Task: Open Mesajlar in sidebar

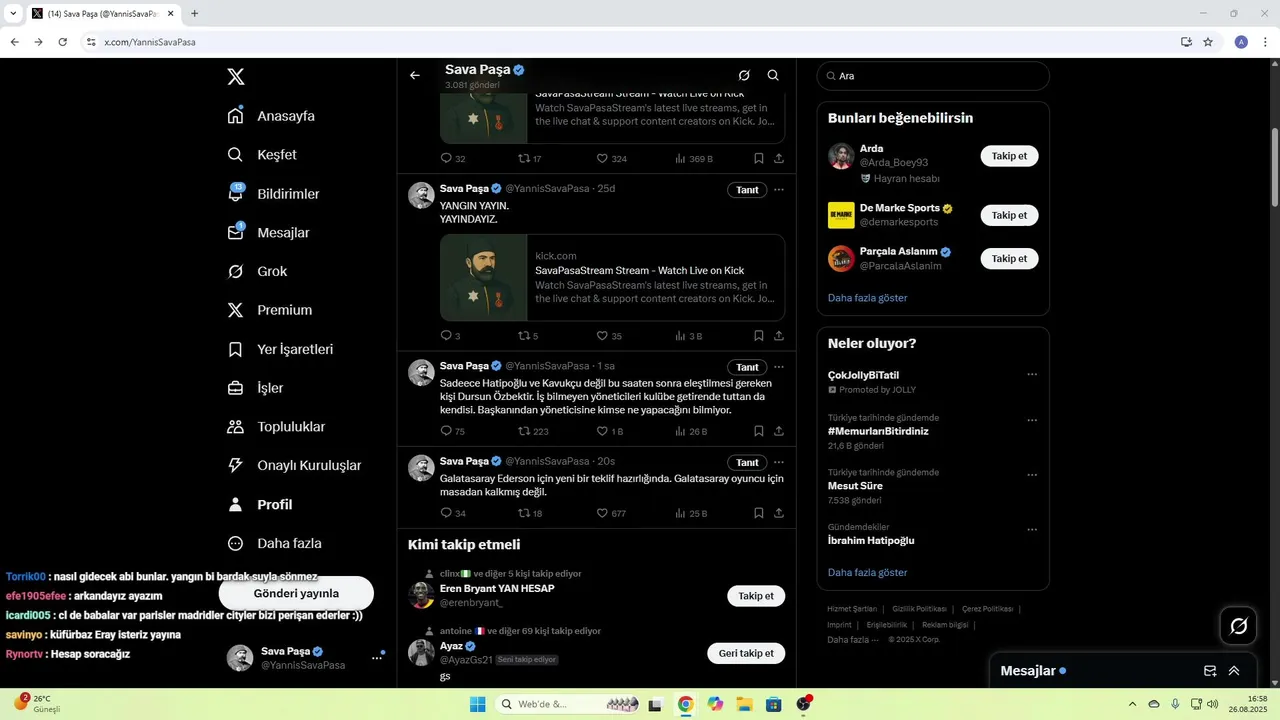Action: coord(268,233)
